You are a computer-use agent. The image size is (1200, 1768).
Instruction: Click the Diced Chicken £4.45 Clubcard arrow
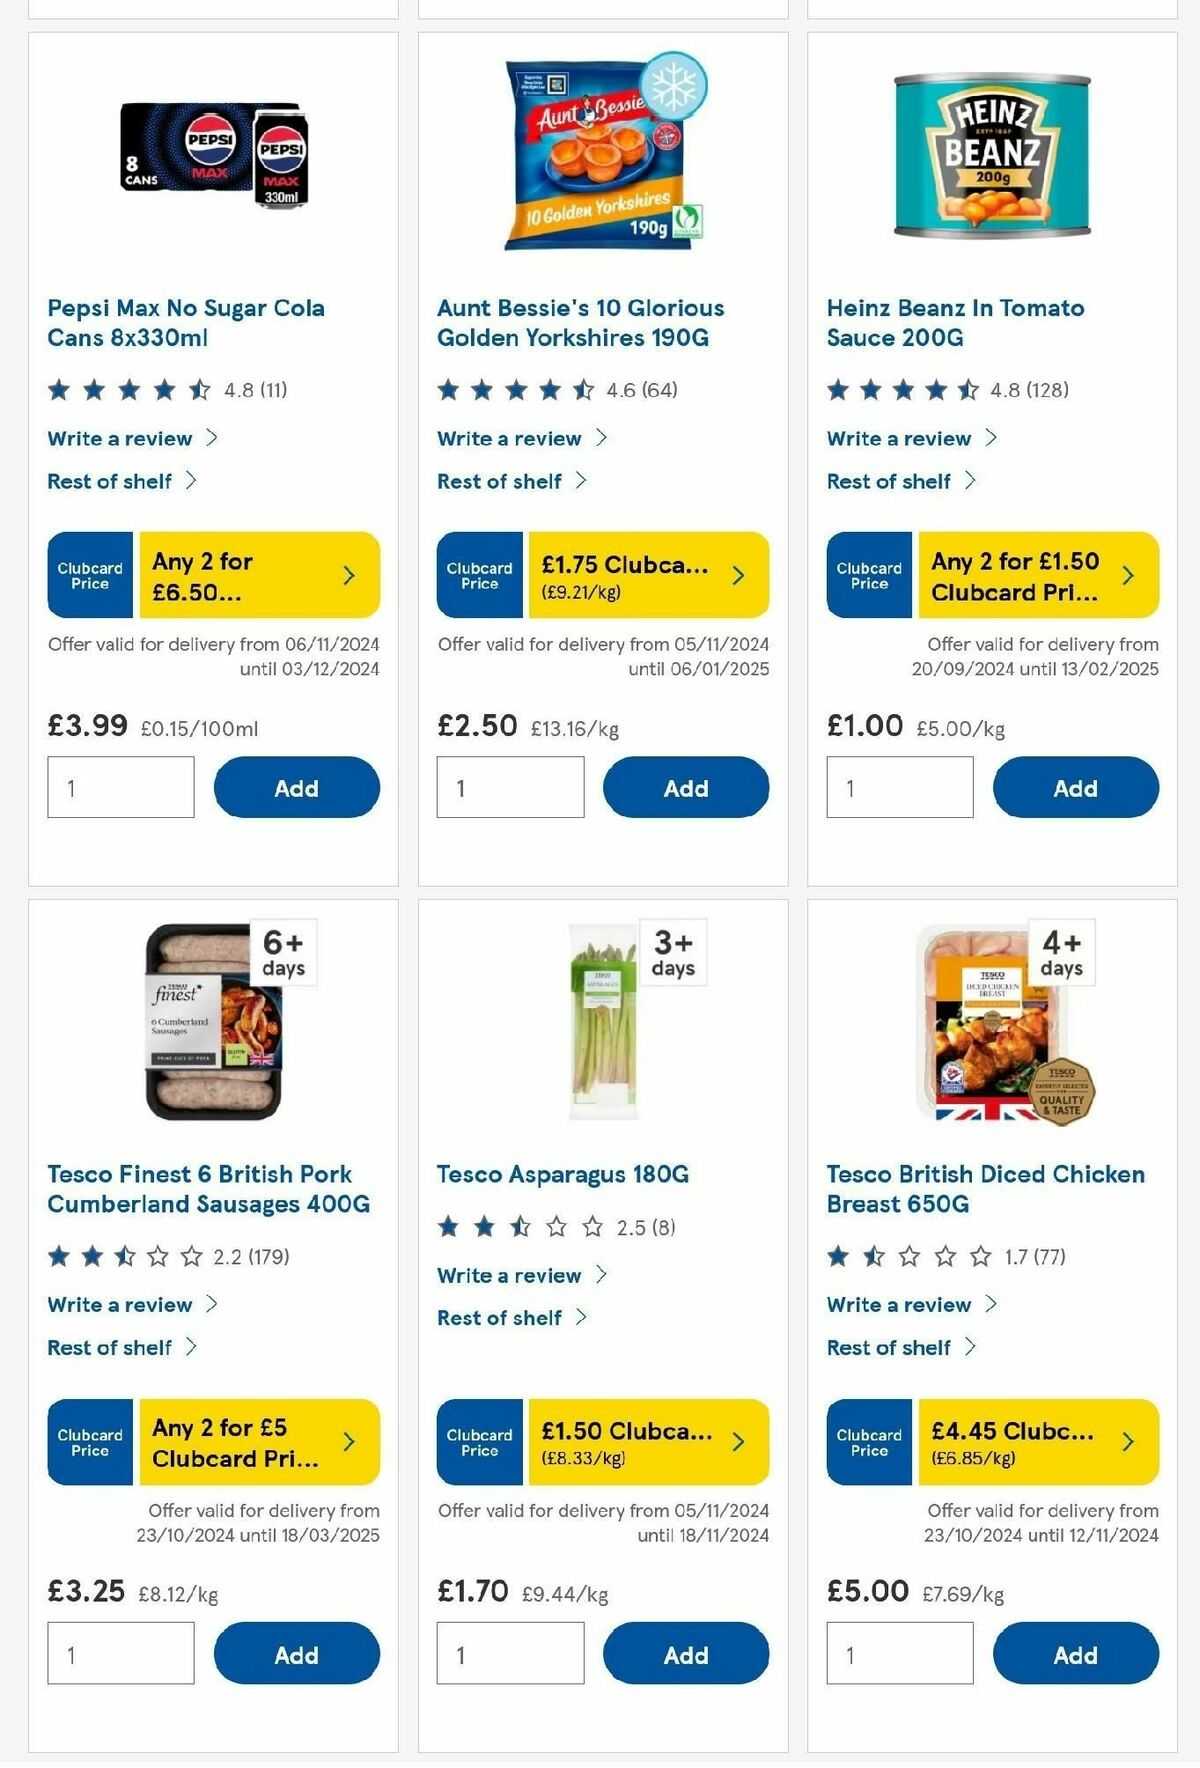(x=1128, y=1442)
